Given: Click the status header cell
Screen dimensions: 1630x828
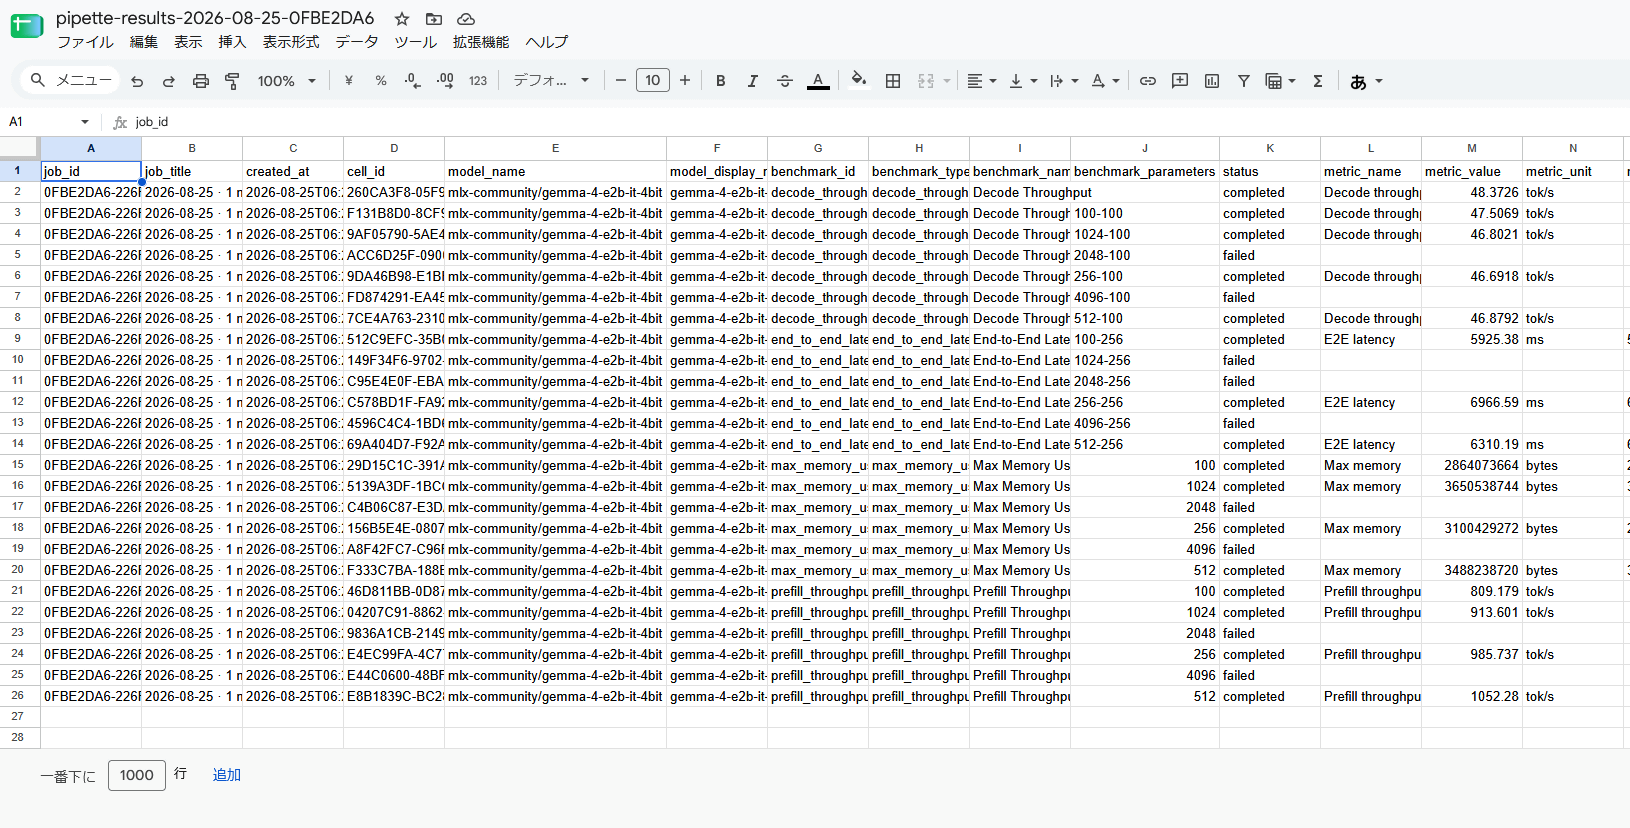Looking at the screenshot, I should (x=1270, y=171).
